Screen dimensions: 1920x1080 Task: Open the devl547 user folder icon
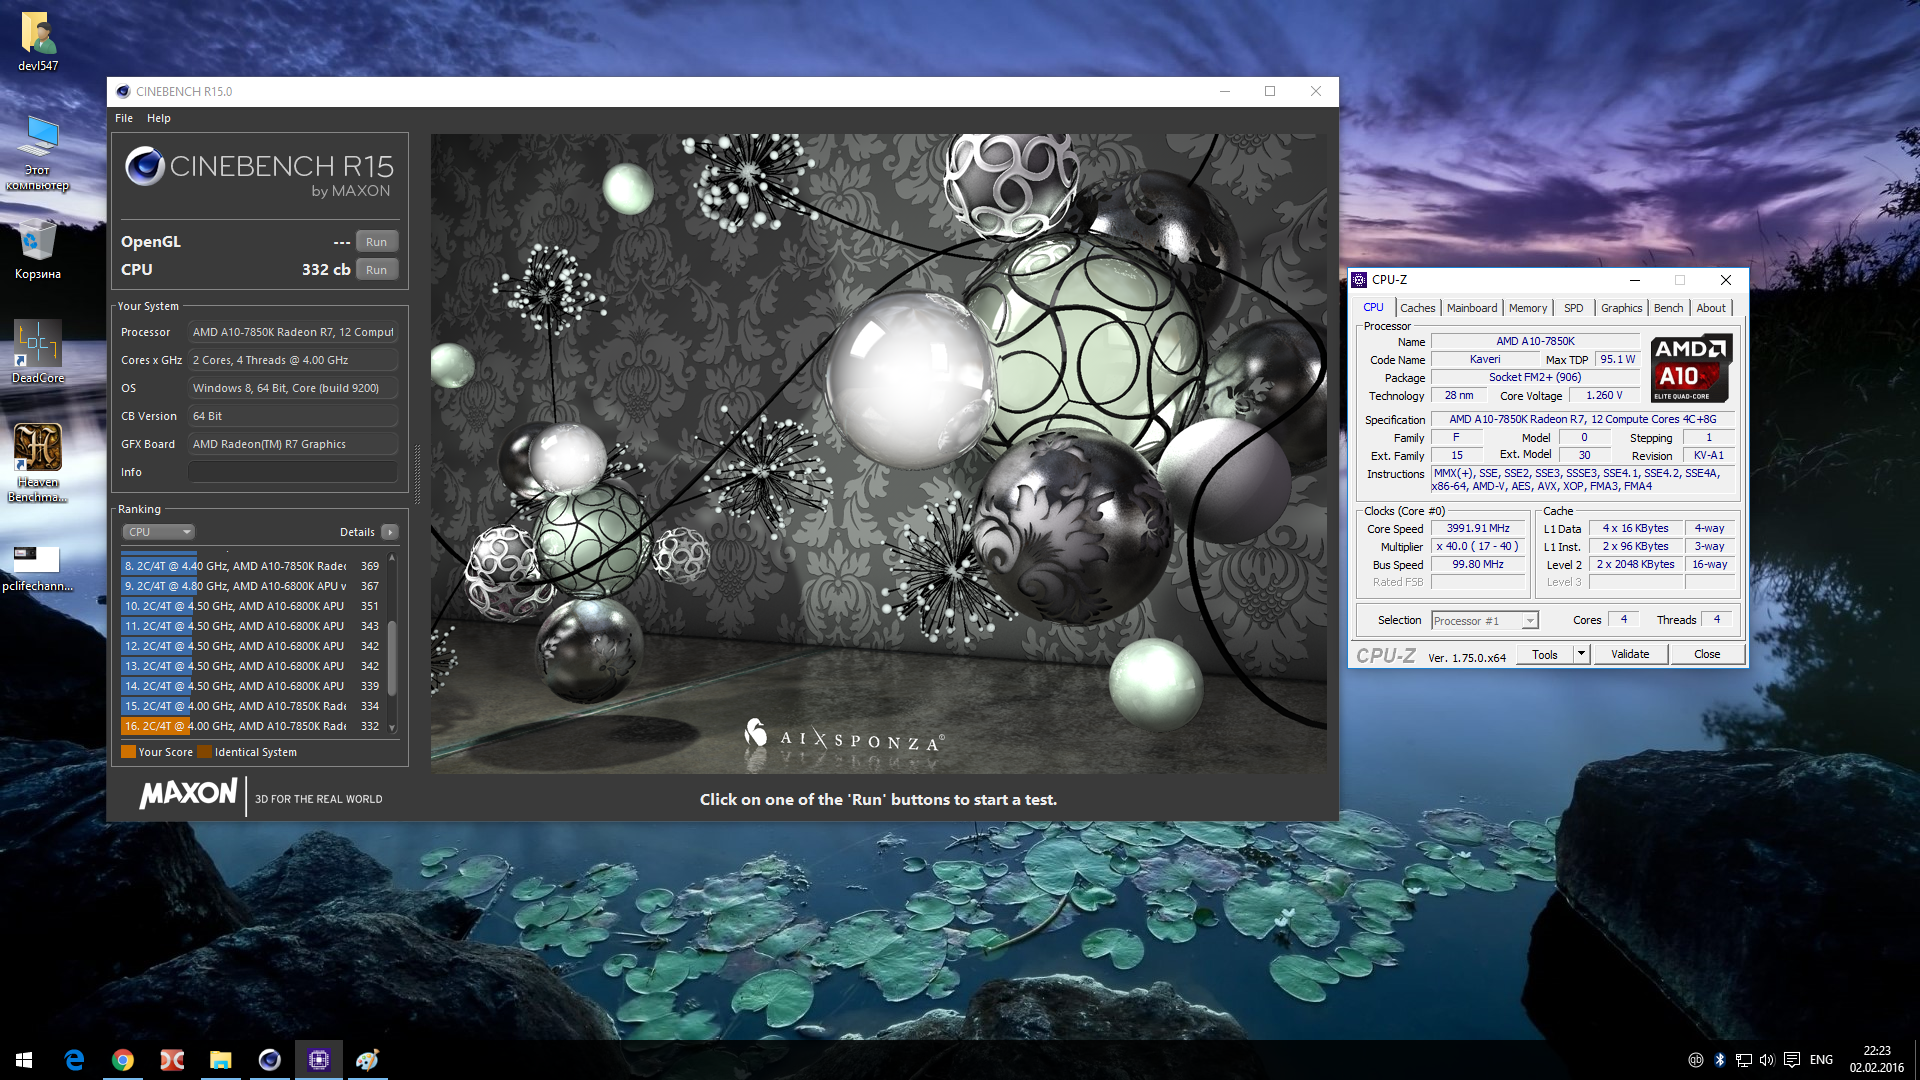tap(38, 34)
